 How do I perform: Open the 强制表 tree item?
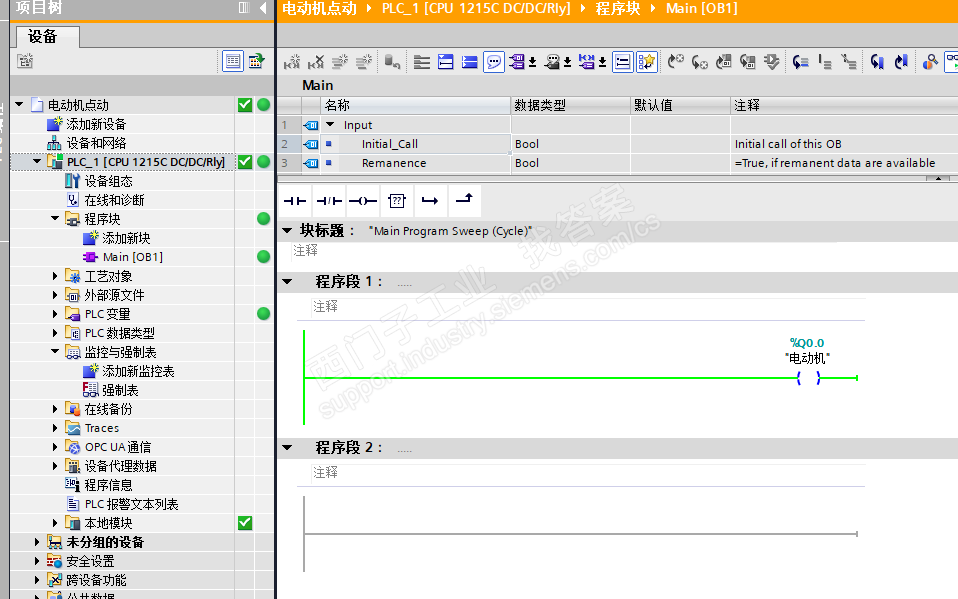click(x=120, y=390)
